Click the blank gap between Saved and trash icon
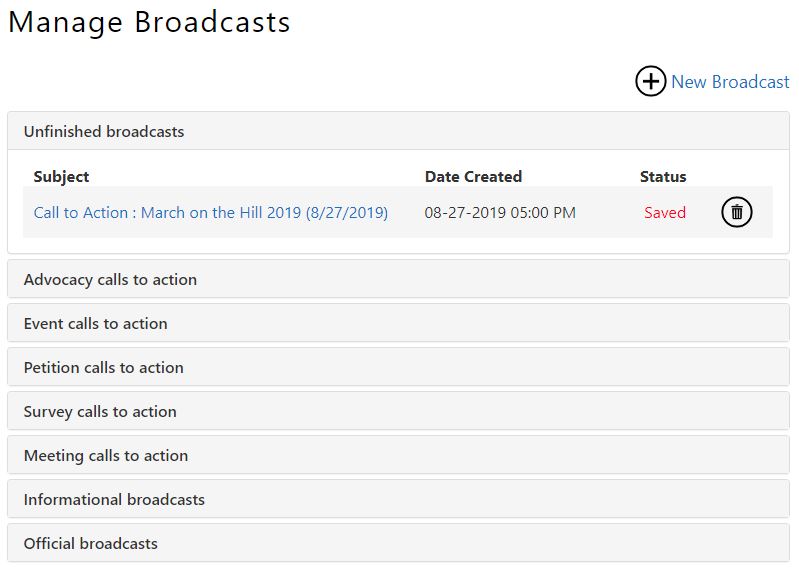Viewport: 799px width, 575px height. tap(703, 212)
